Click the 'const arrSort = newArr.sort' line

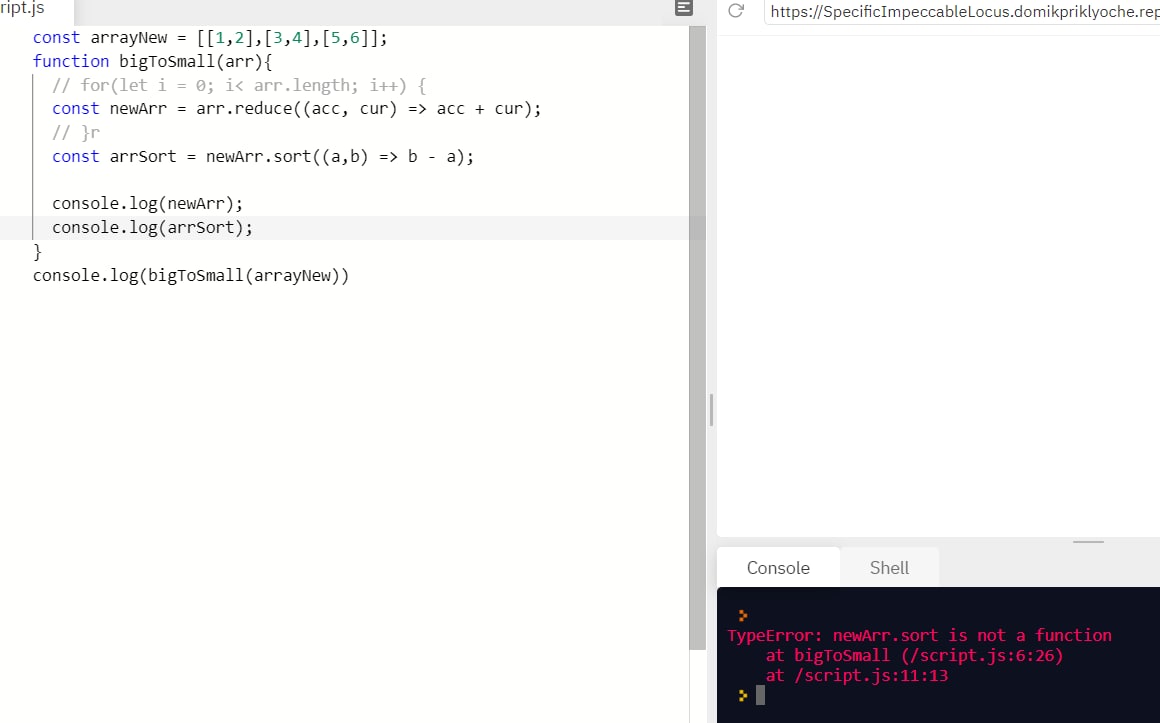click(x=263, y=157)
